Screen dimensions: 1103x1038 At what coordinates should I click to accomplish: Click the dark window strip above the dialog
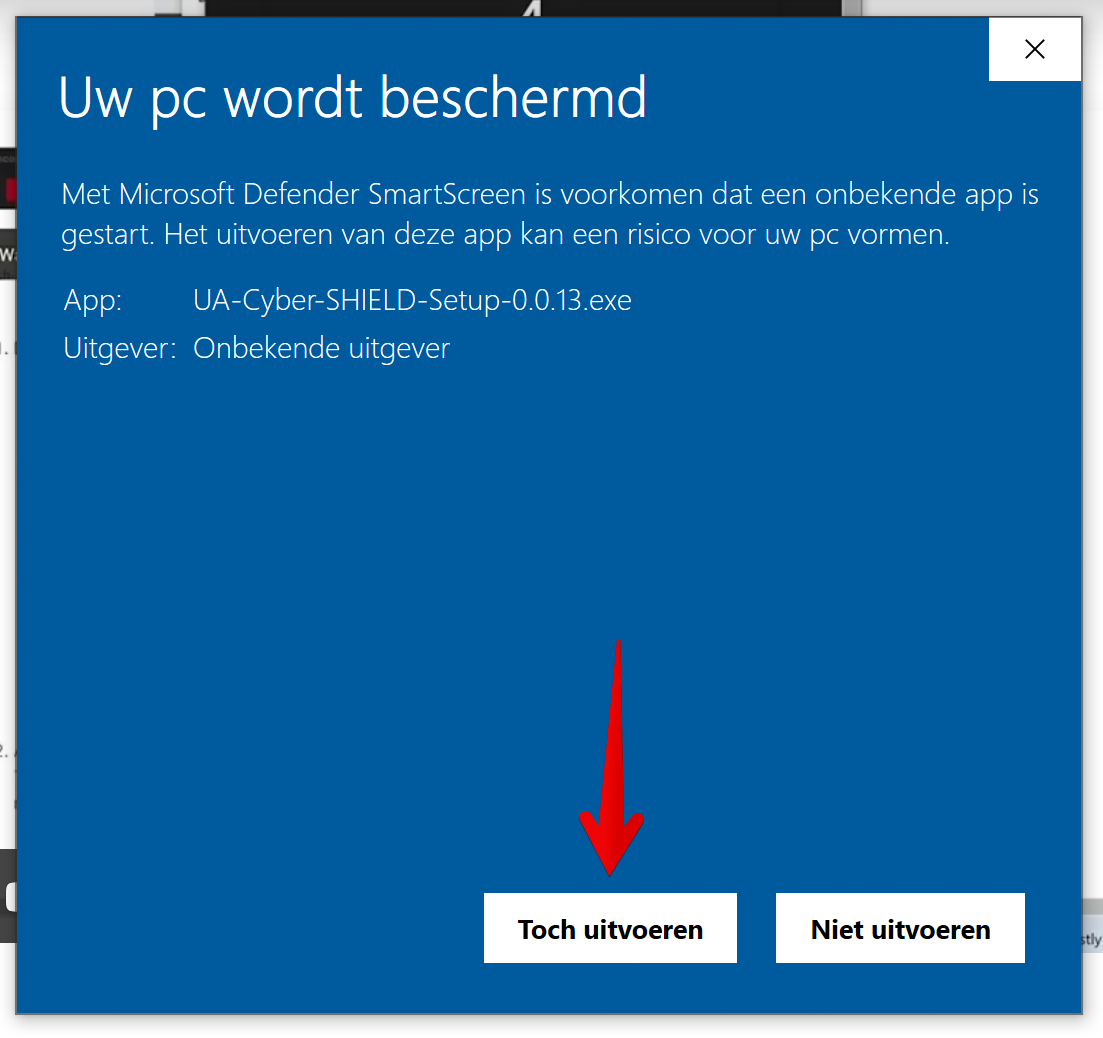point(523,8)
